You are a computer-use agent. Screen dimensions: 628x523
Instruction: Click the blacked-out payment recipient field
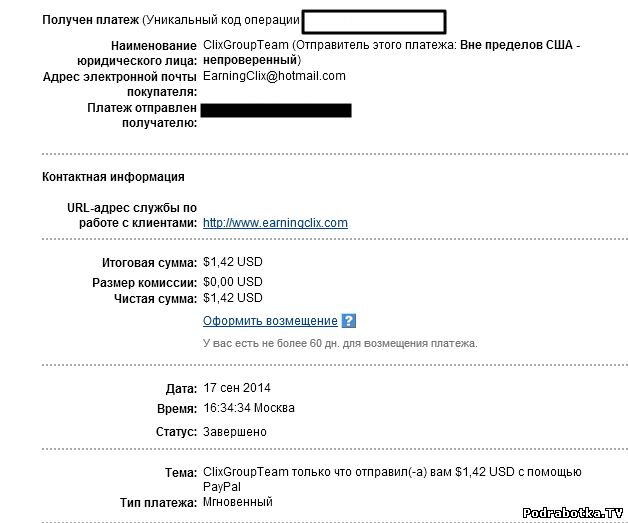point(276,110)
